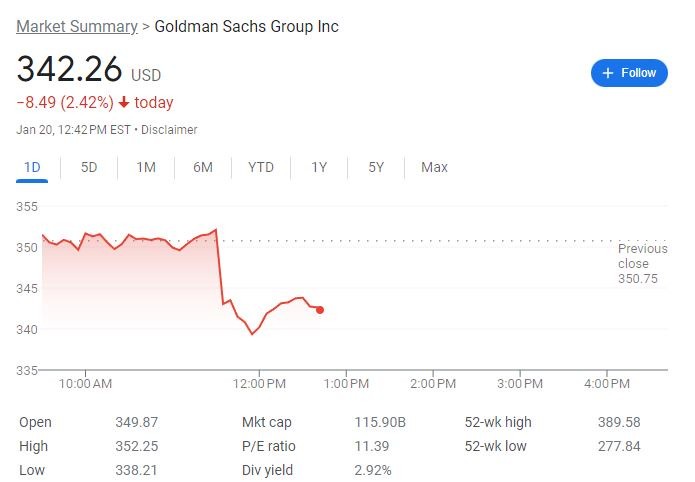
Task: Open the Disclaimer link
Action: pos(169,130)
